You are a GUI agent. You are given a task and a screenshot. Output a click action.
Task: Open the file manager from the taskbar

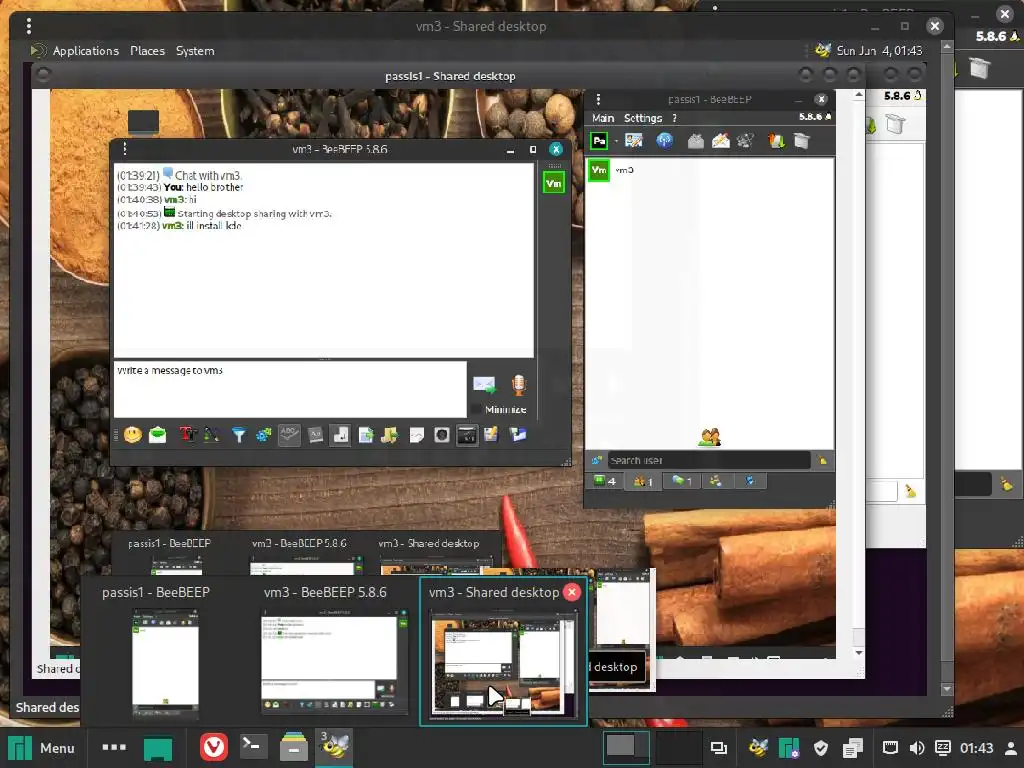pos(294,747)
